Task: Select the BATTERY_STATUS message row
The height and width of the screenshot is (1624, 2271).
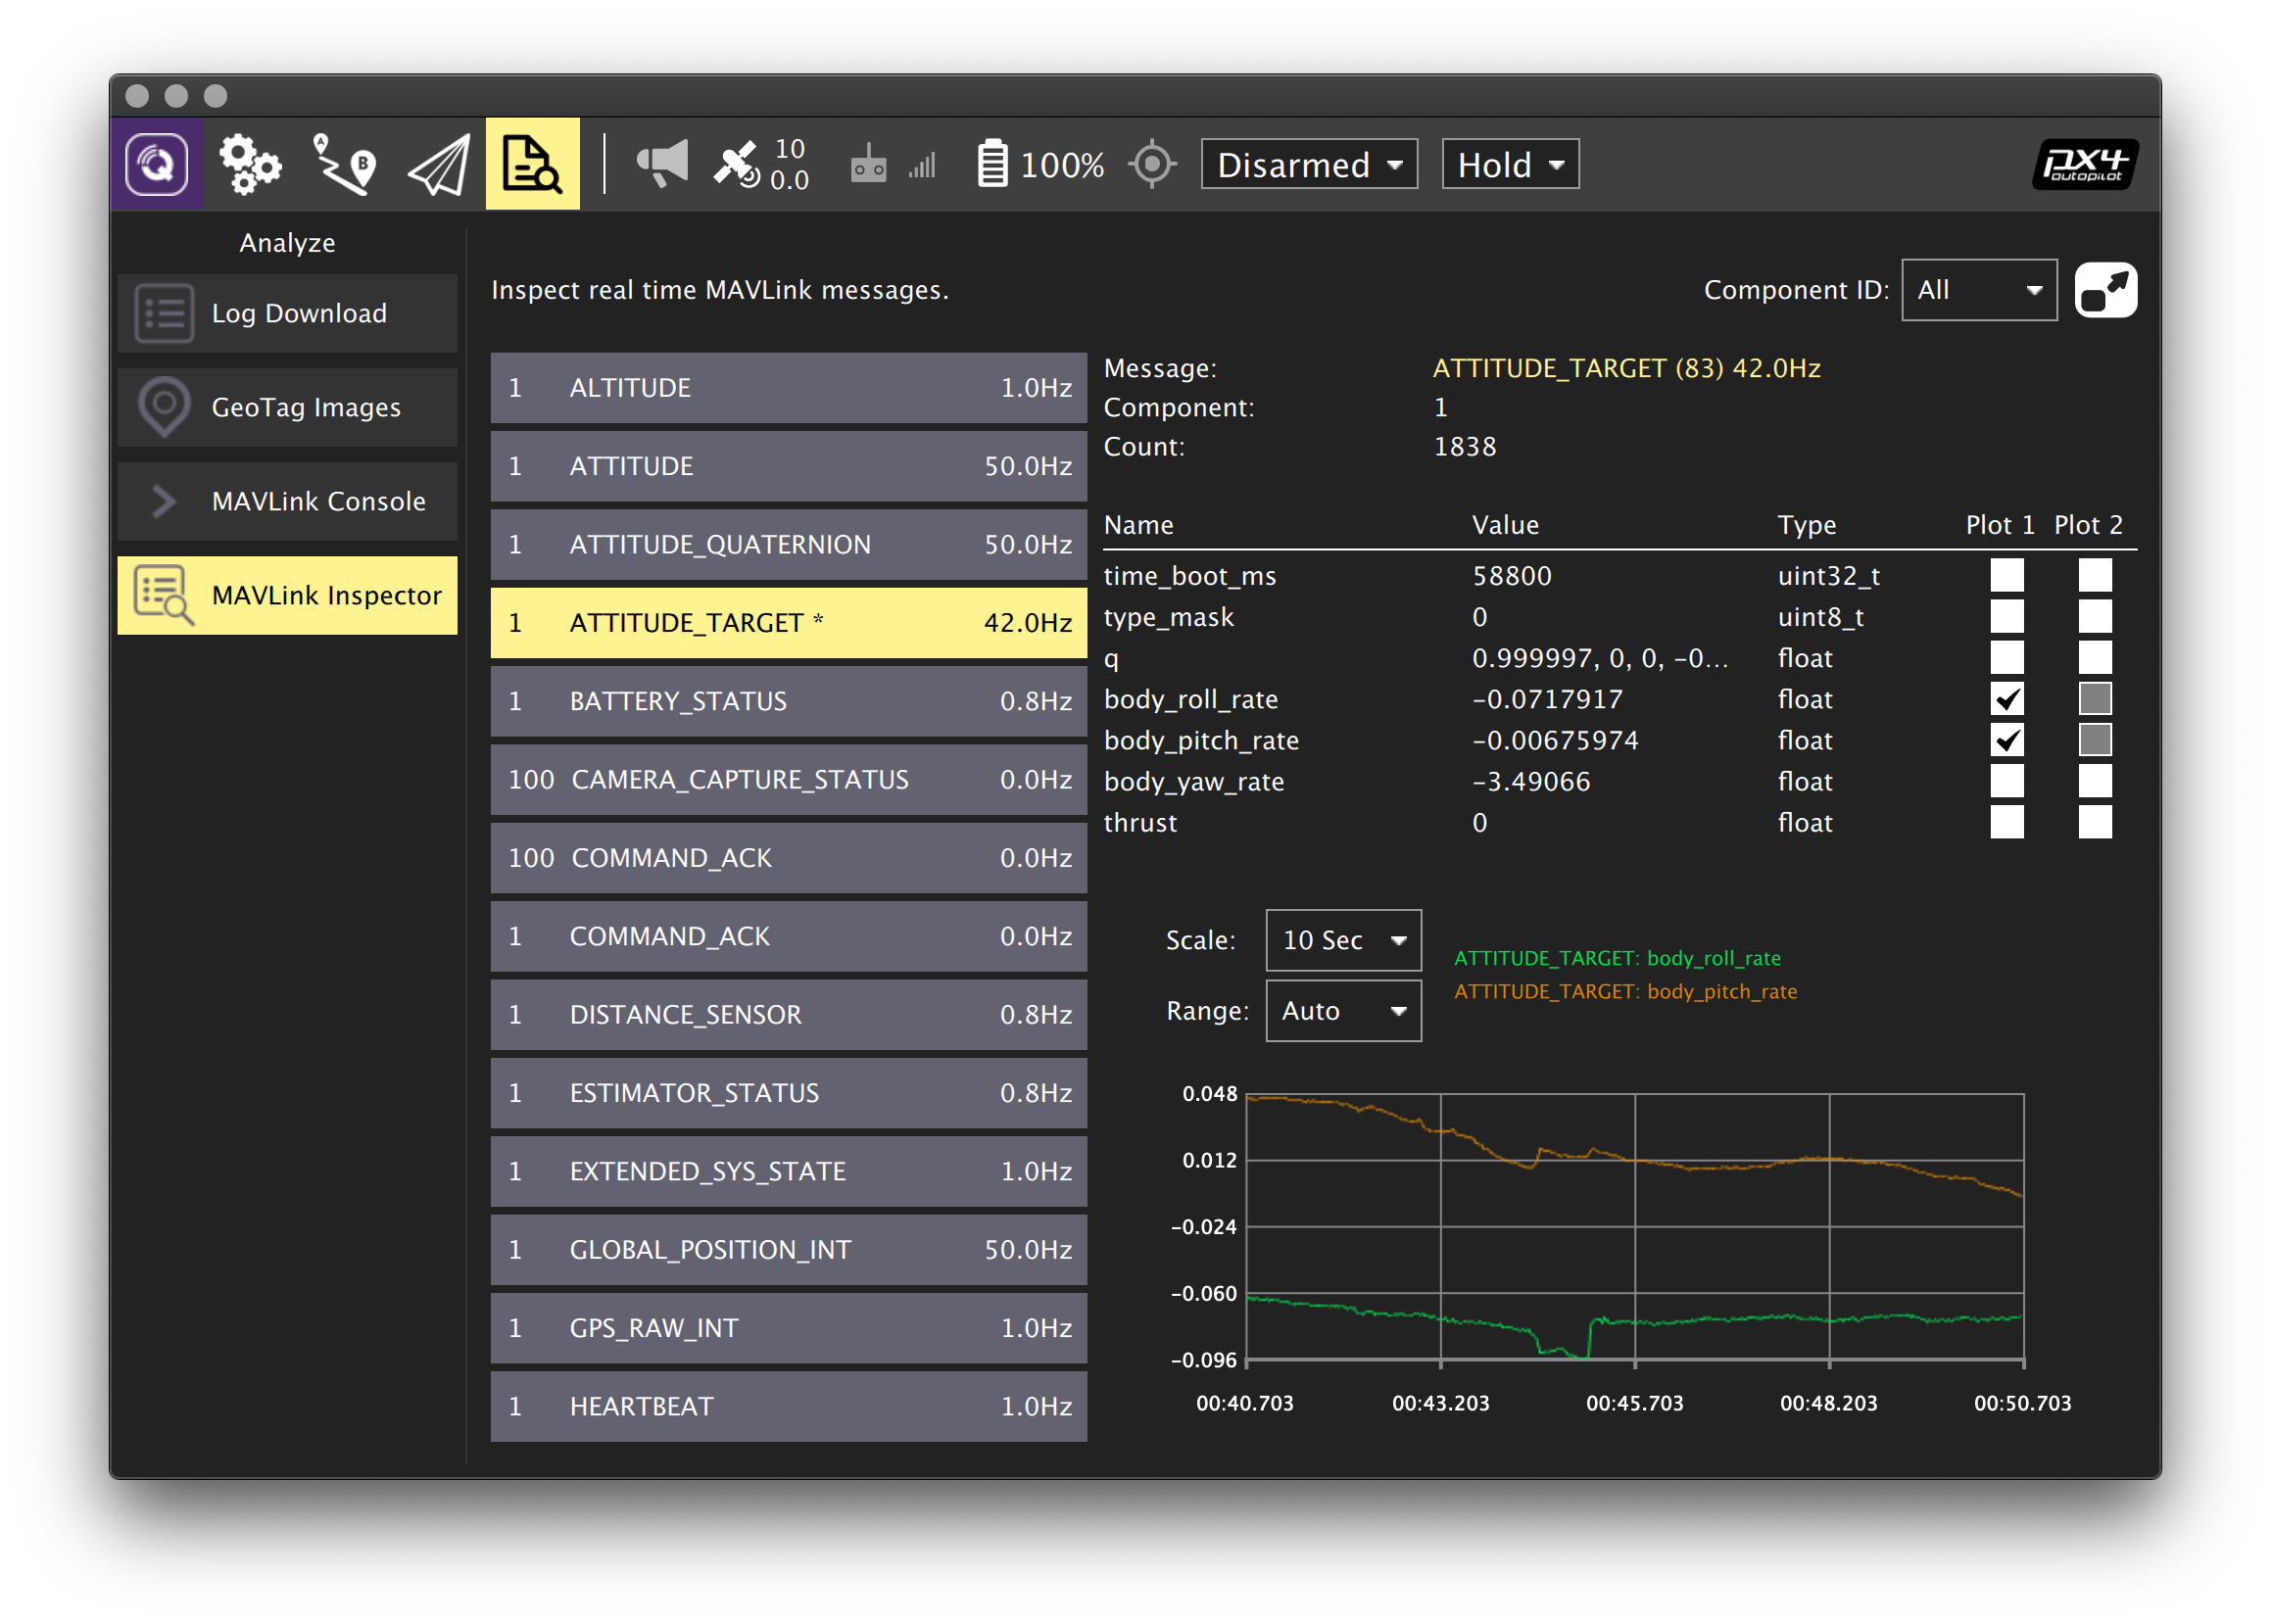Action: point(788,701)
